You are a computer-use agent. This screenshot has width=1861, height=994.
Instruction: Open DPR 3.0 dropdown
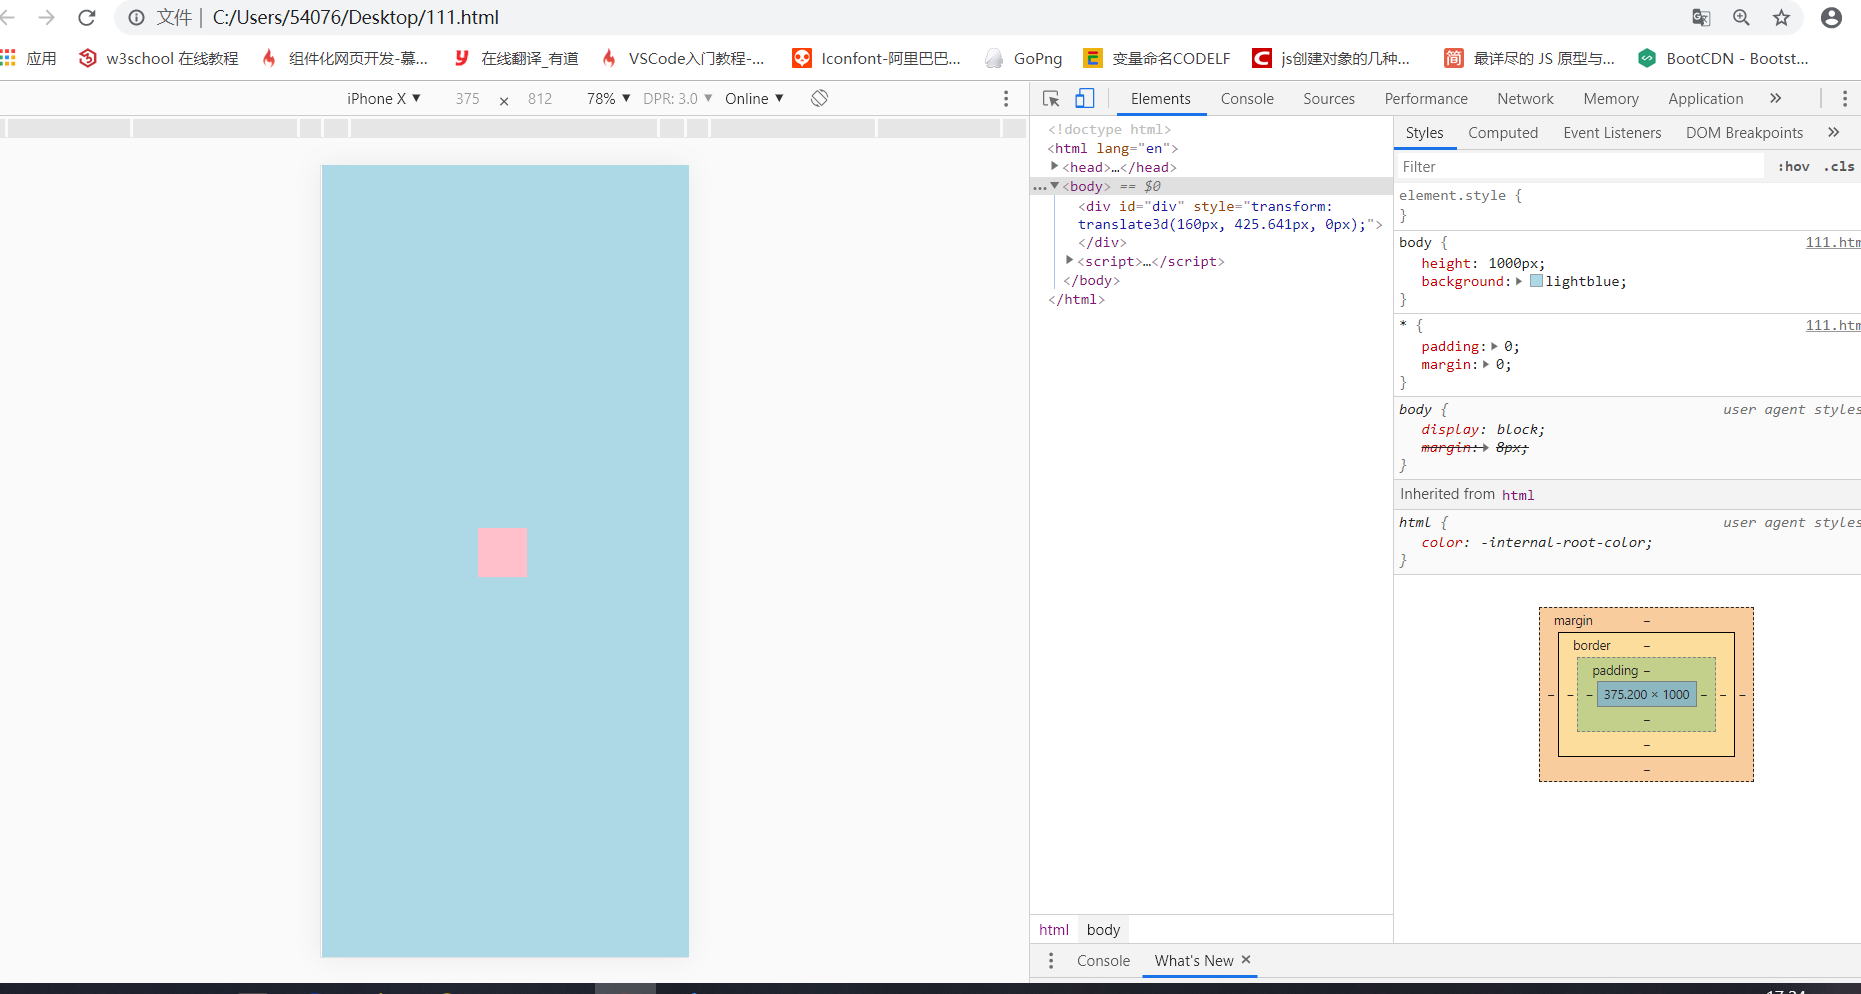tap(677, 99)
